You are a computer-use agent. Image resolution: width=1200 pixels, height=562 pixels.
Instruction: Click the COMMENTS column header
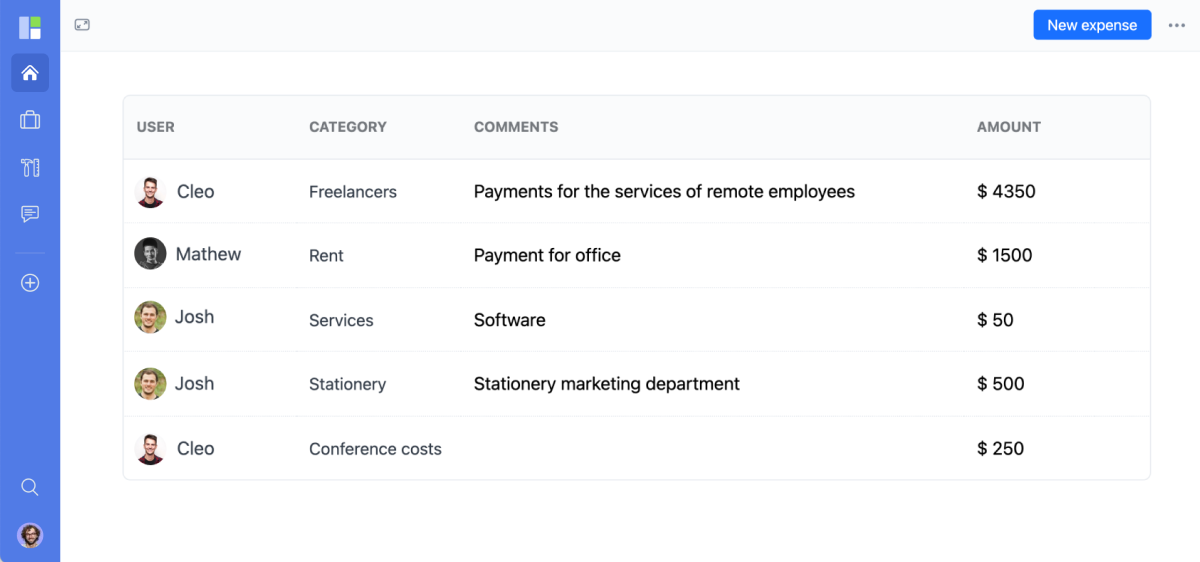[516, 127]
